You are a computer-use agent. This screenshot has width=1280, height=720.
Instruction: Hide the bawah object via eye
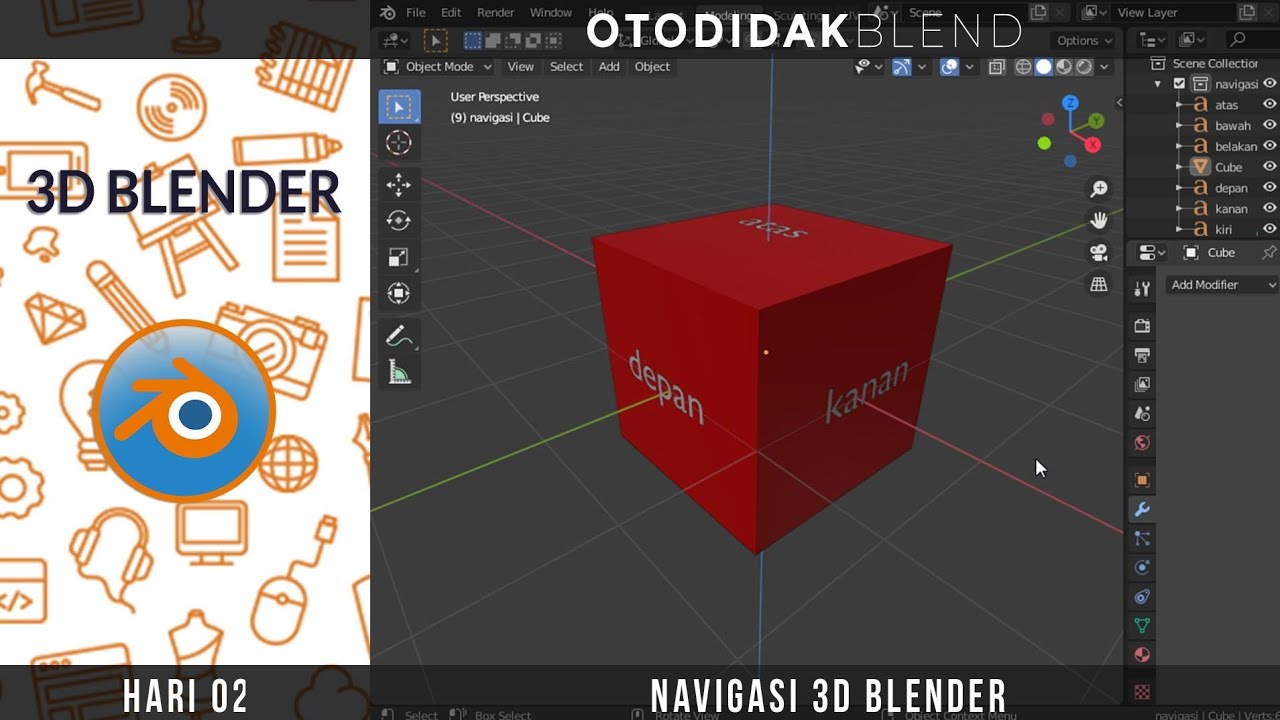coord(1269,126)
